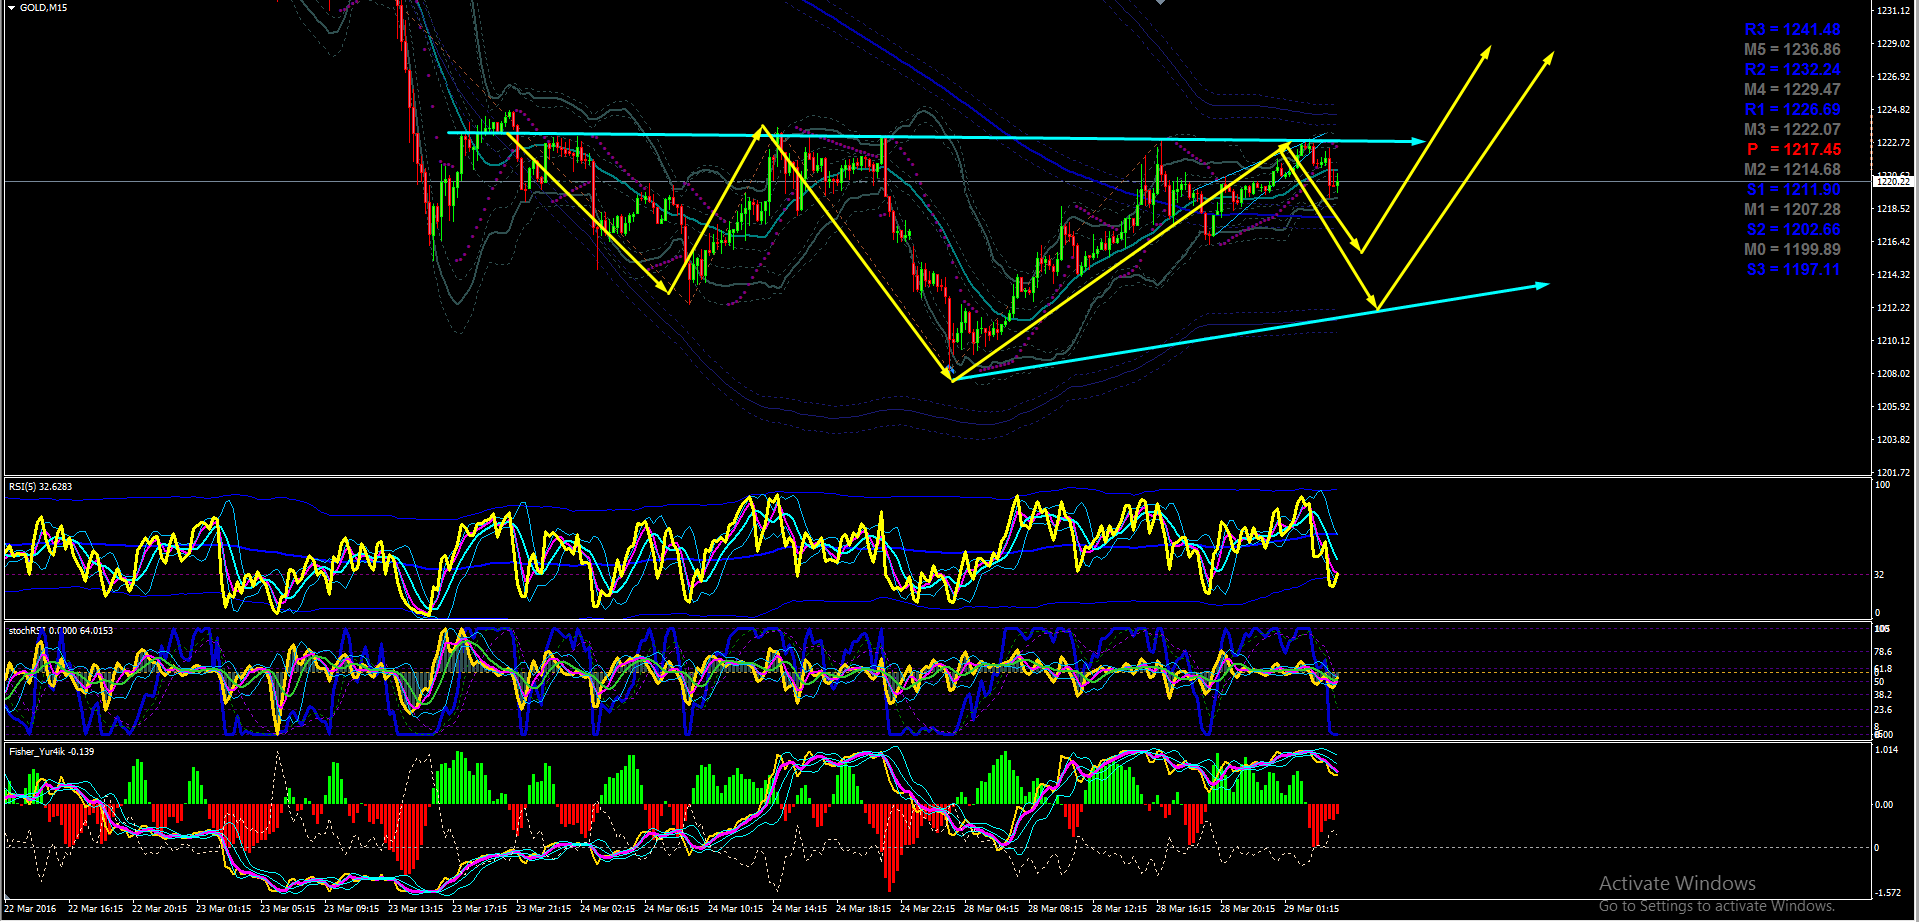Click the 1201.72 price scale value
Viewport: 1919px width, 922px height.
(x=1893, y=472)
